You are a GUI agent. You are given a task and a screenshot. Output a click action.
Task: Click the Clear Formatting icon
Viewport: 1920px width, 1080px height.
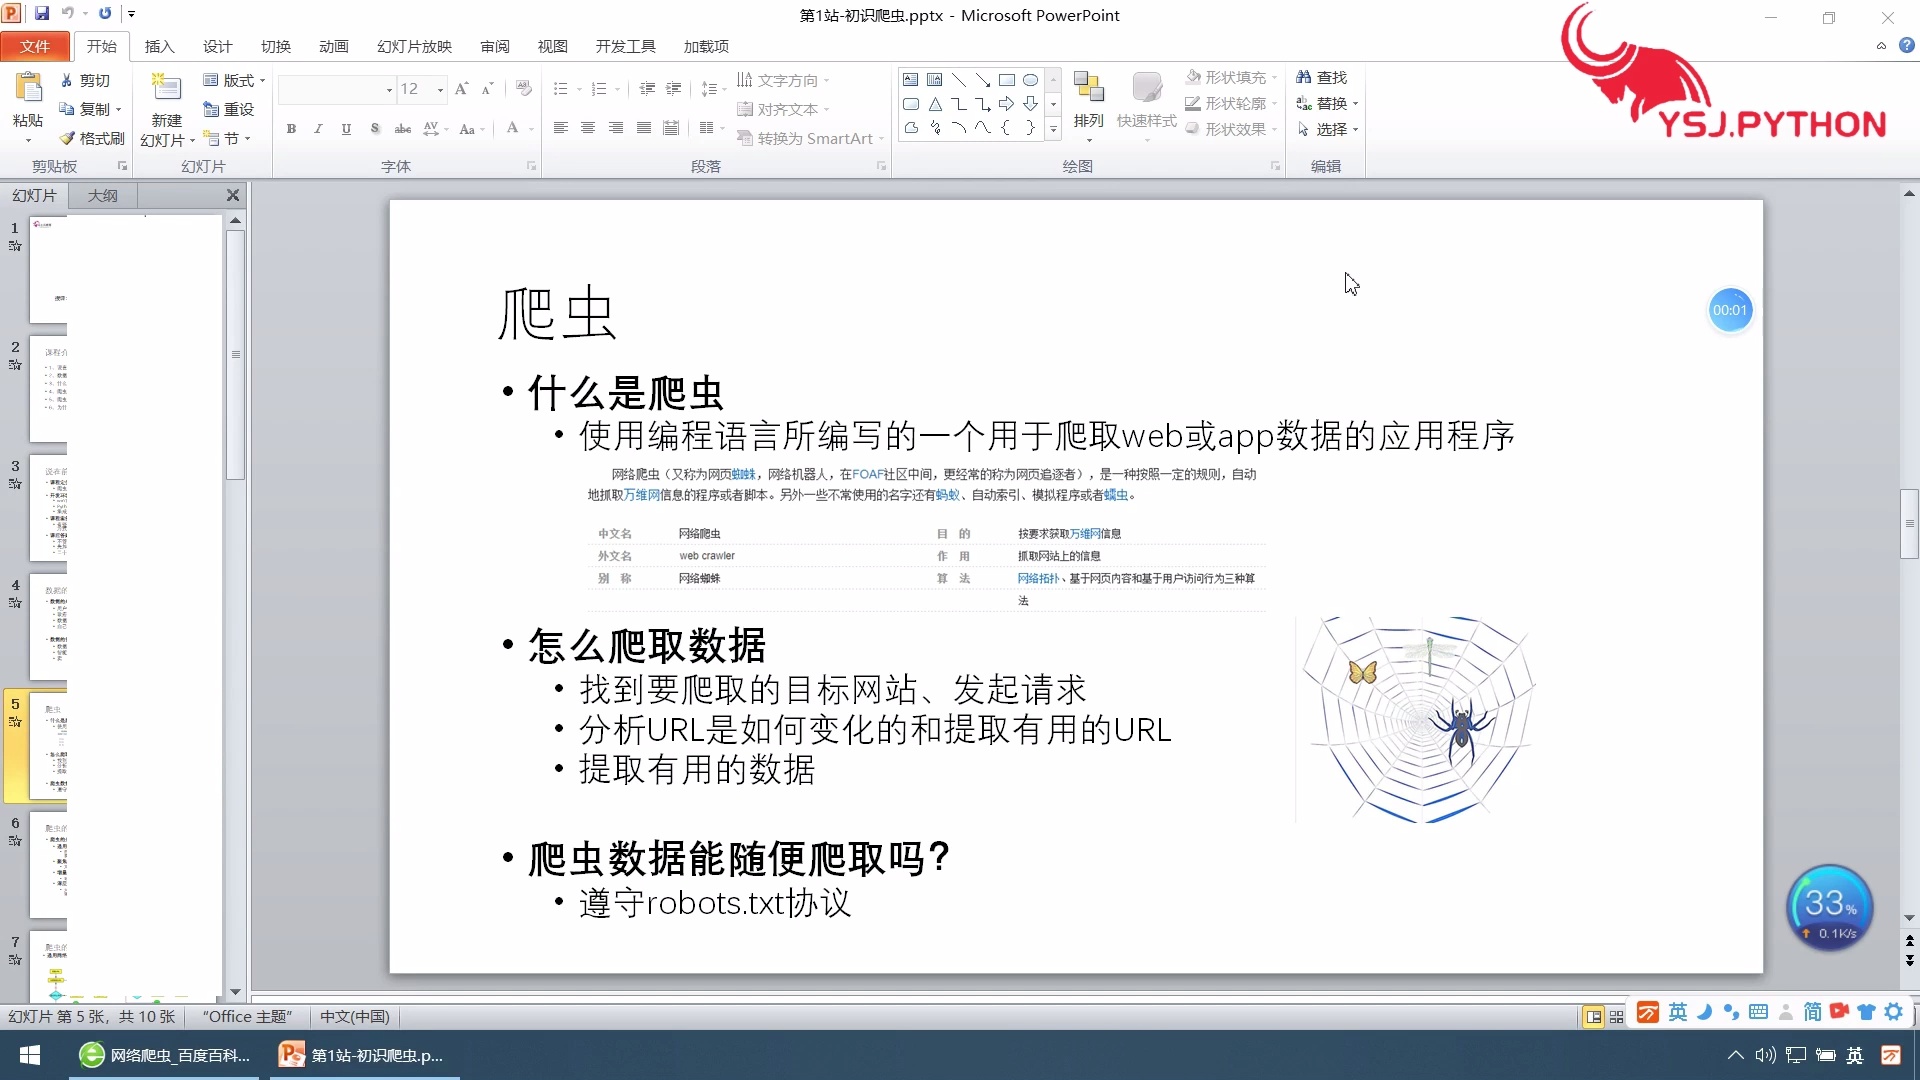[524, 89]
